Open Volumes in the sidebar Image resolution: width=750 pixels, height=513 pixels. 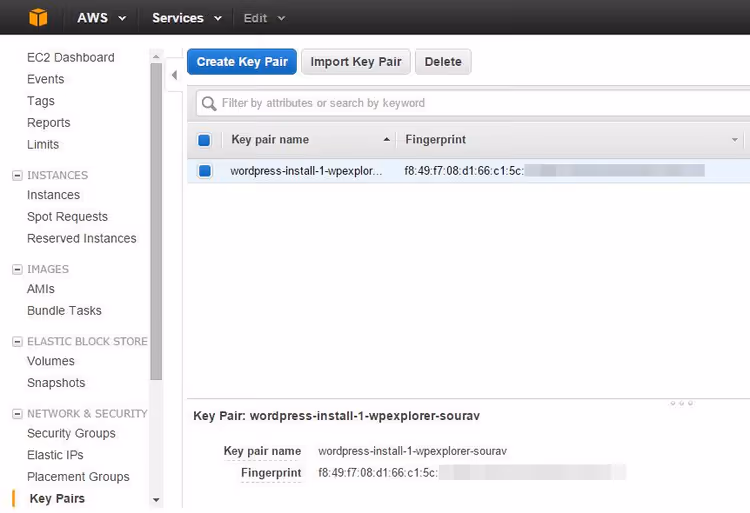pos(51,361)
